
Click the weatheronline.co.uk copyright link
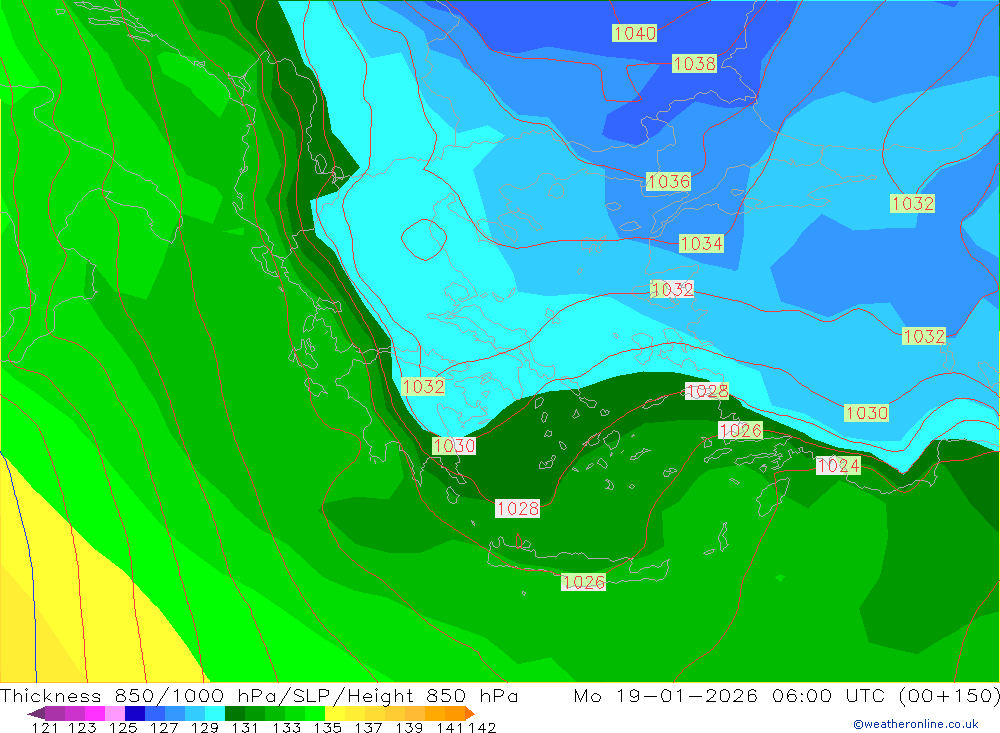point(915,724)
